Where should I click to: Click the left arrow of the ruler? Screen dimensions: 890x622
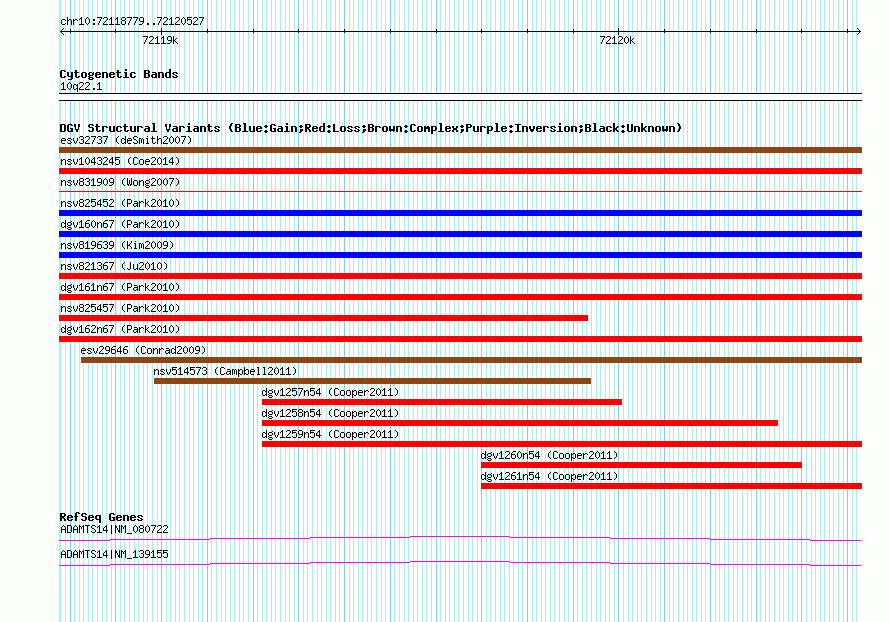(x=63, y=32)
